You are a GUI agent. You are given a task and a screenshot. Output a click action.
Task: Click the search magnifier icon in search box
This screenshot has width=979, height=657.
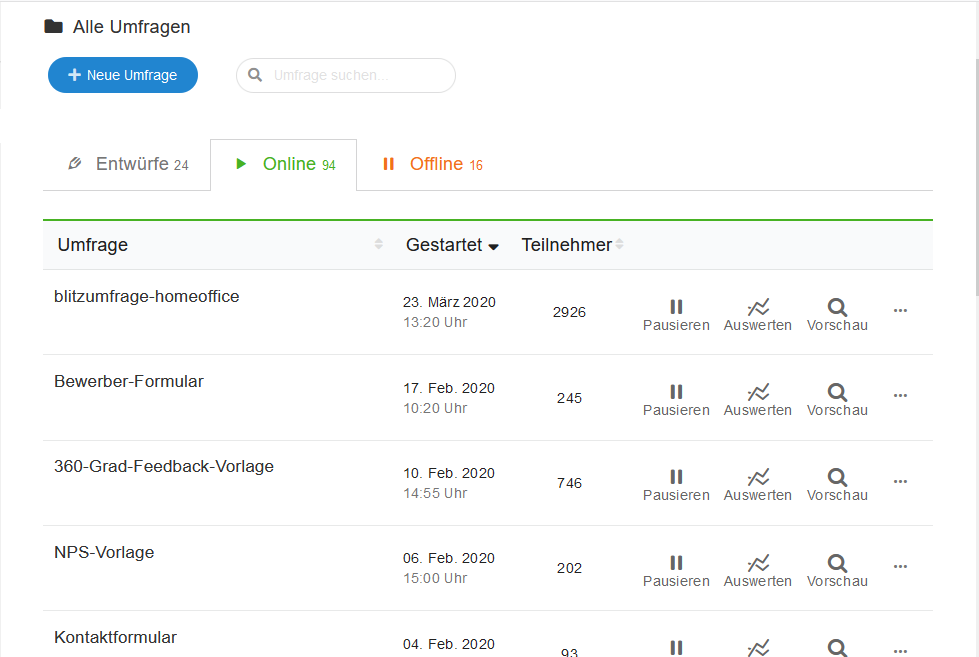click(255, 75)
